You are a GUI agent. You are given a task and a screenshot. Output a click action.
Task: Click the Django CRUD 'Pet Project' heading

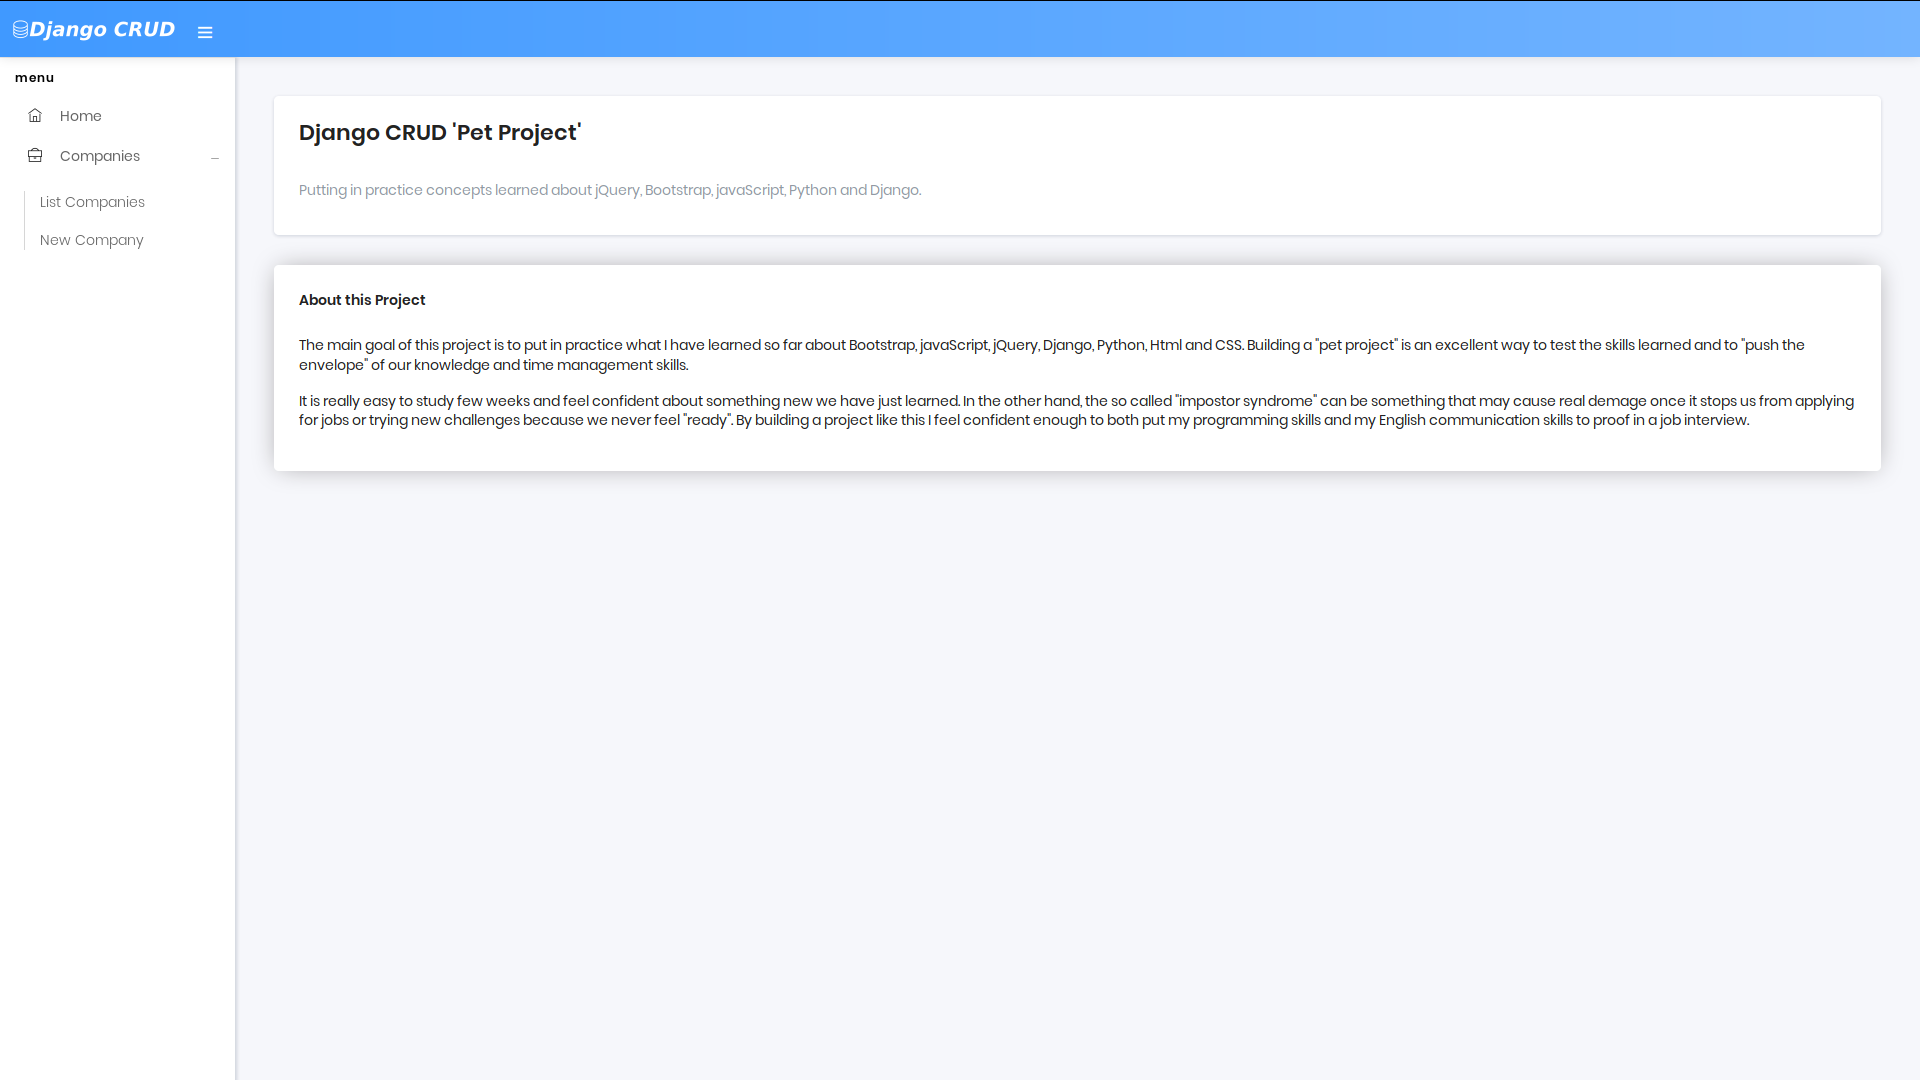coord(440,132)
